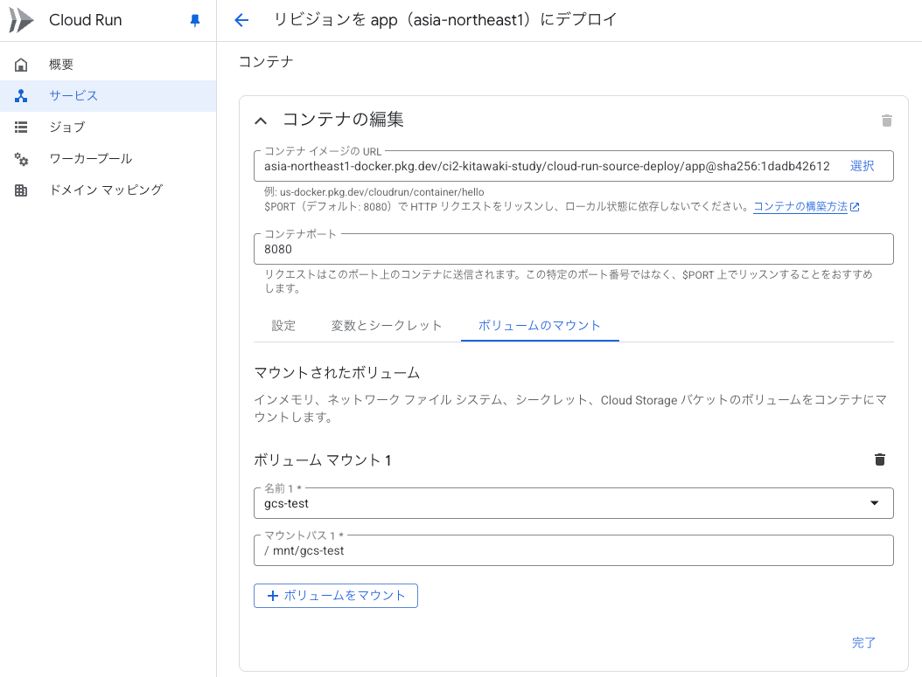The image size is (922, 677).
Task: Delete the container with gray trash icon
Action: pyautogui.click(x=887, y=121)
